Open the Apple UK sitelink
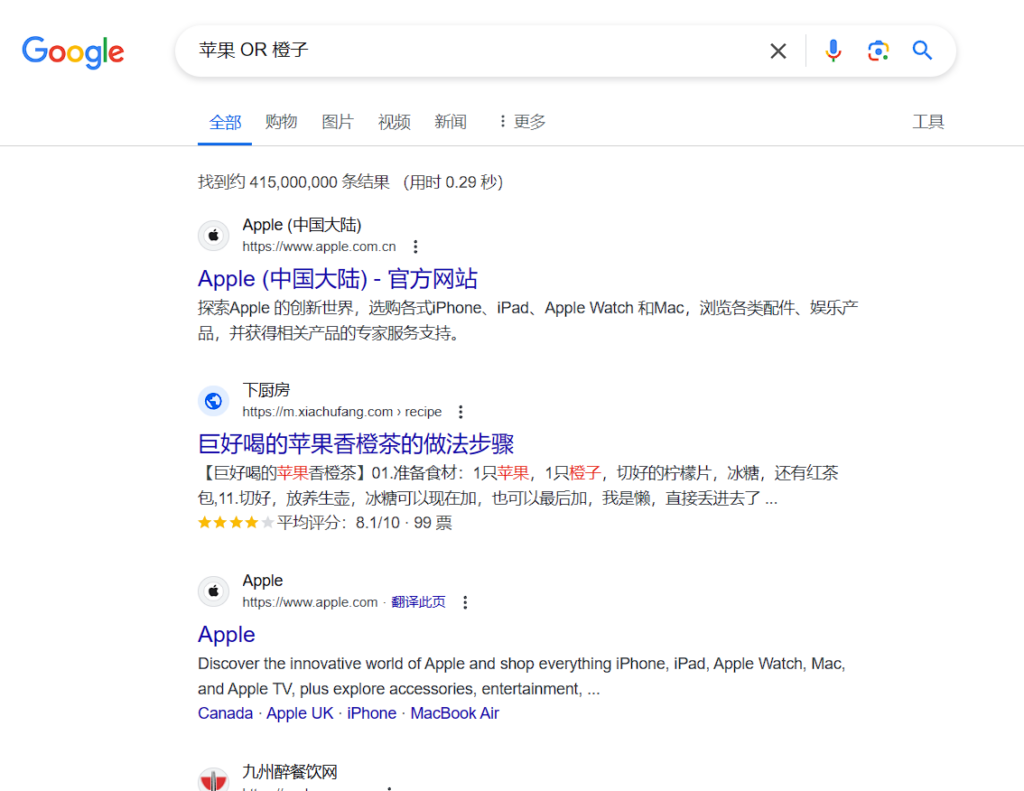This screenshot has height=791, width=1024. click(x=300, y=713)
